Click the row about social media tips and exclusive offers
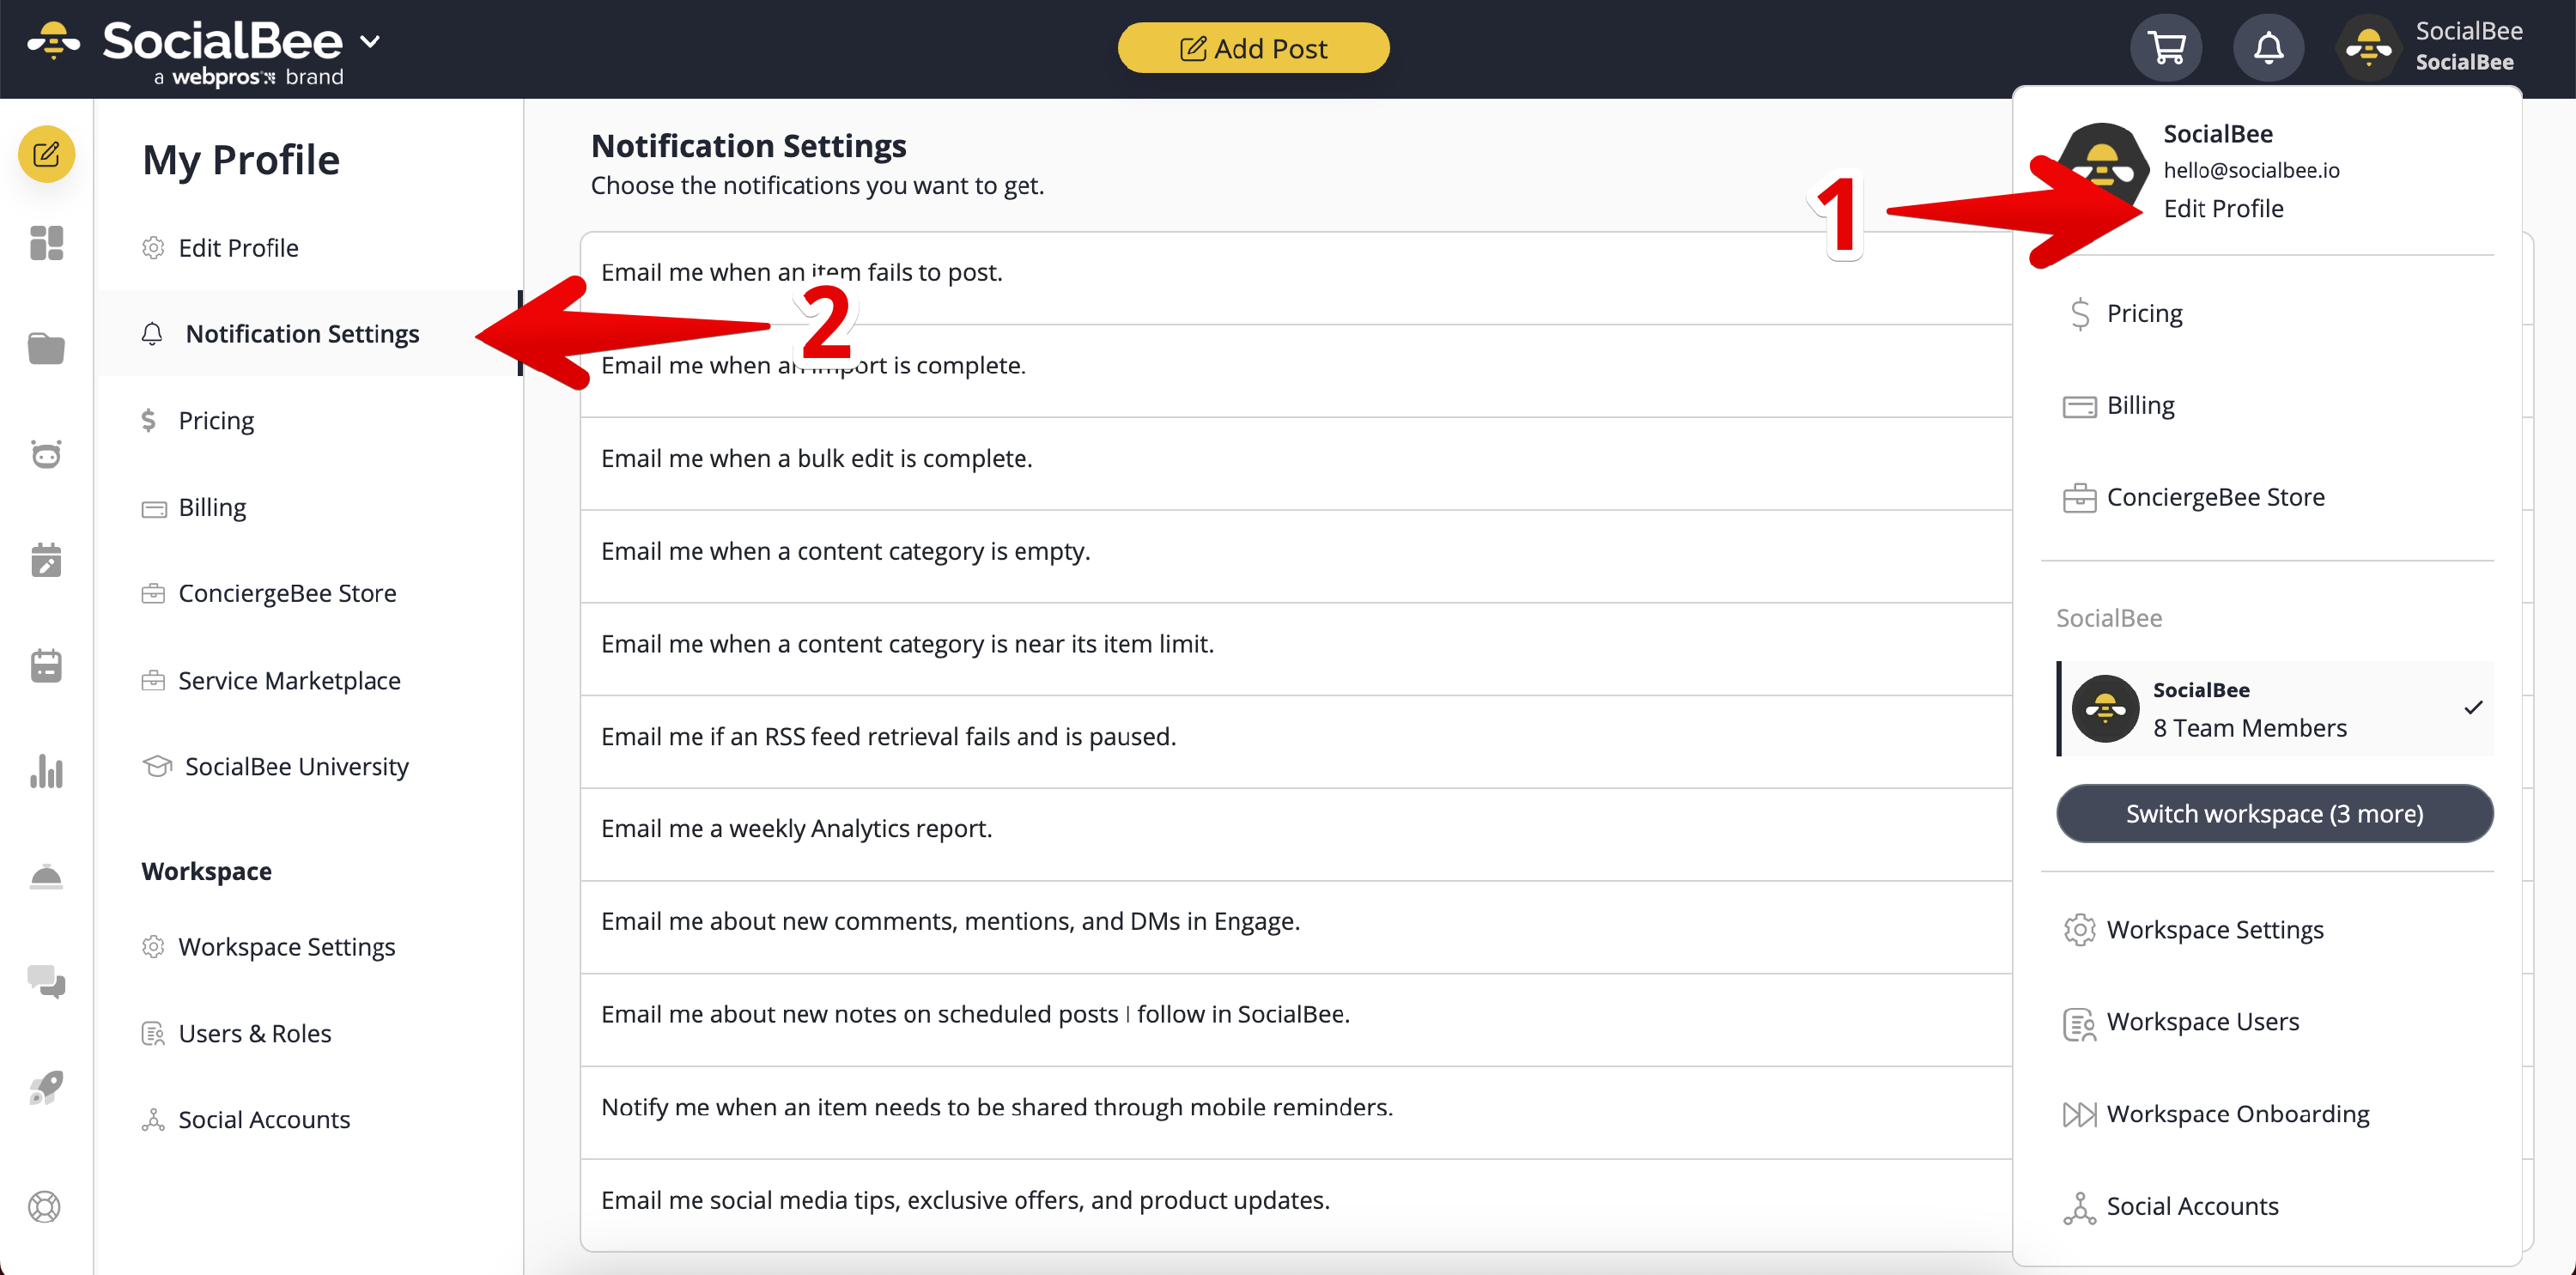 [1297, 1206]
